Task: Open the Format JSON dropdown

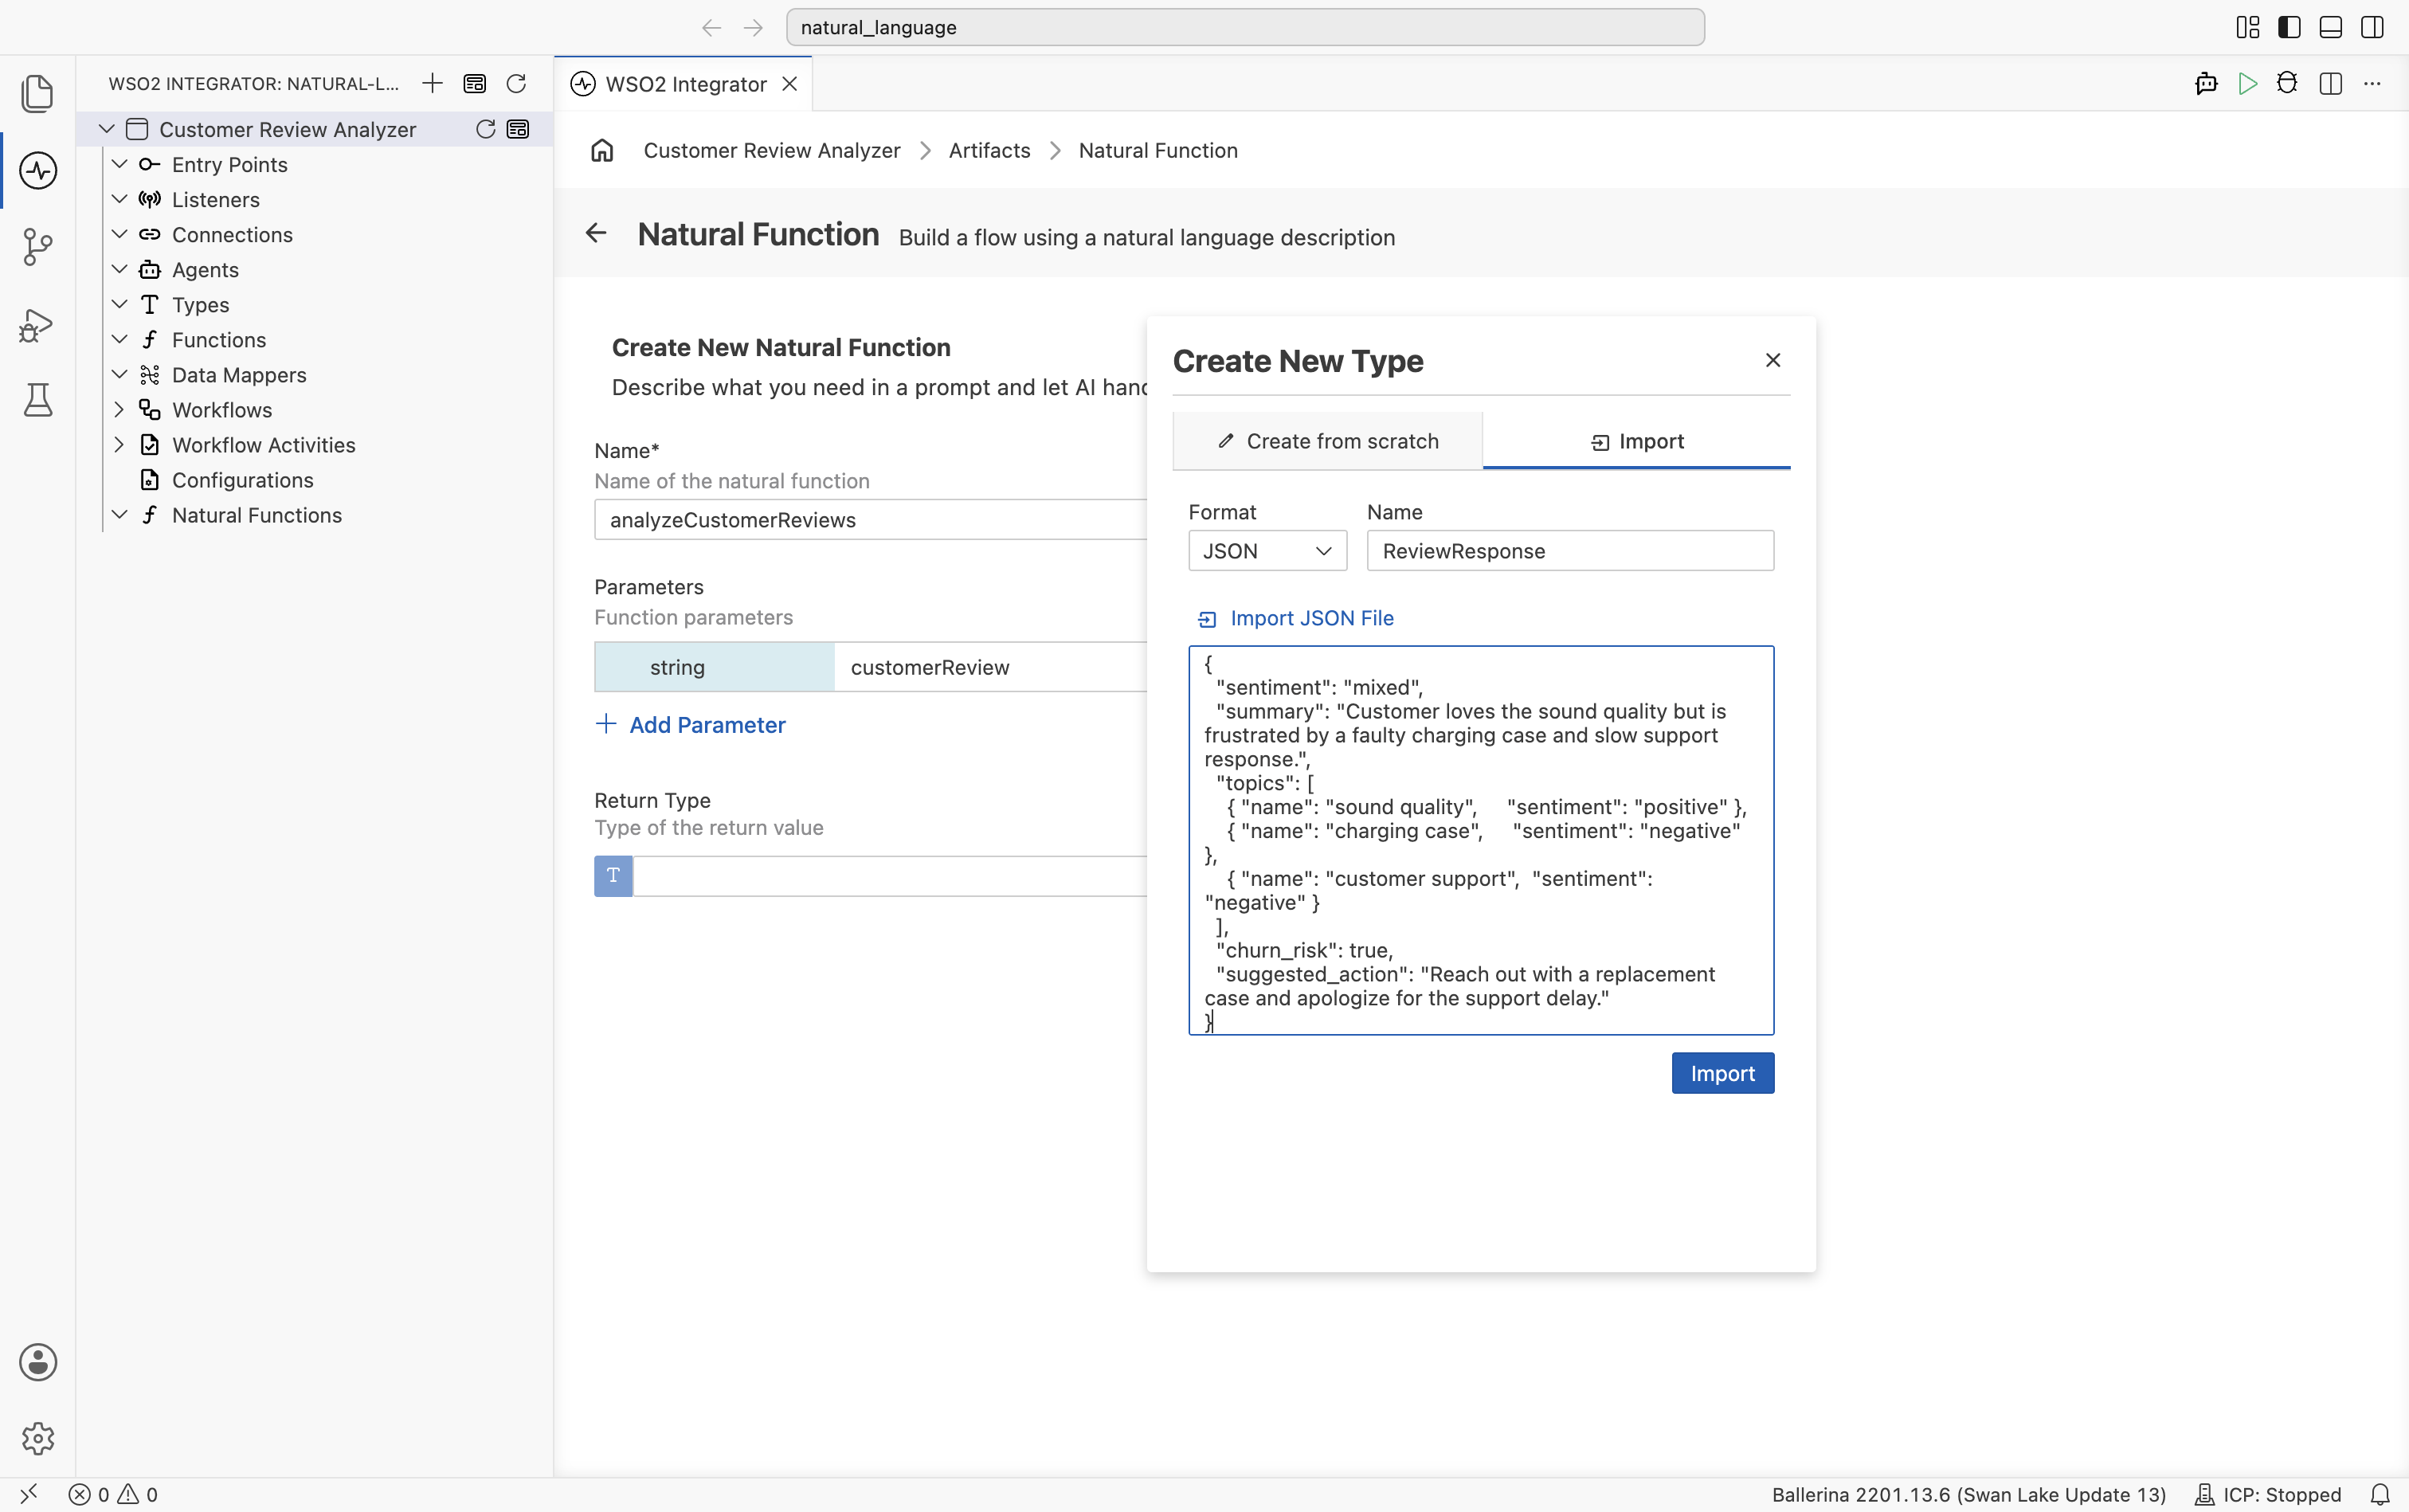Action: click(1267, 551)
